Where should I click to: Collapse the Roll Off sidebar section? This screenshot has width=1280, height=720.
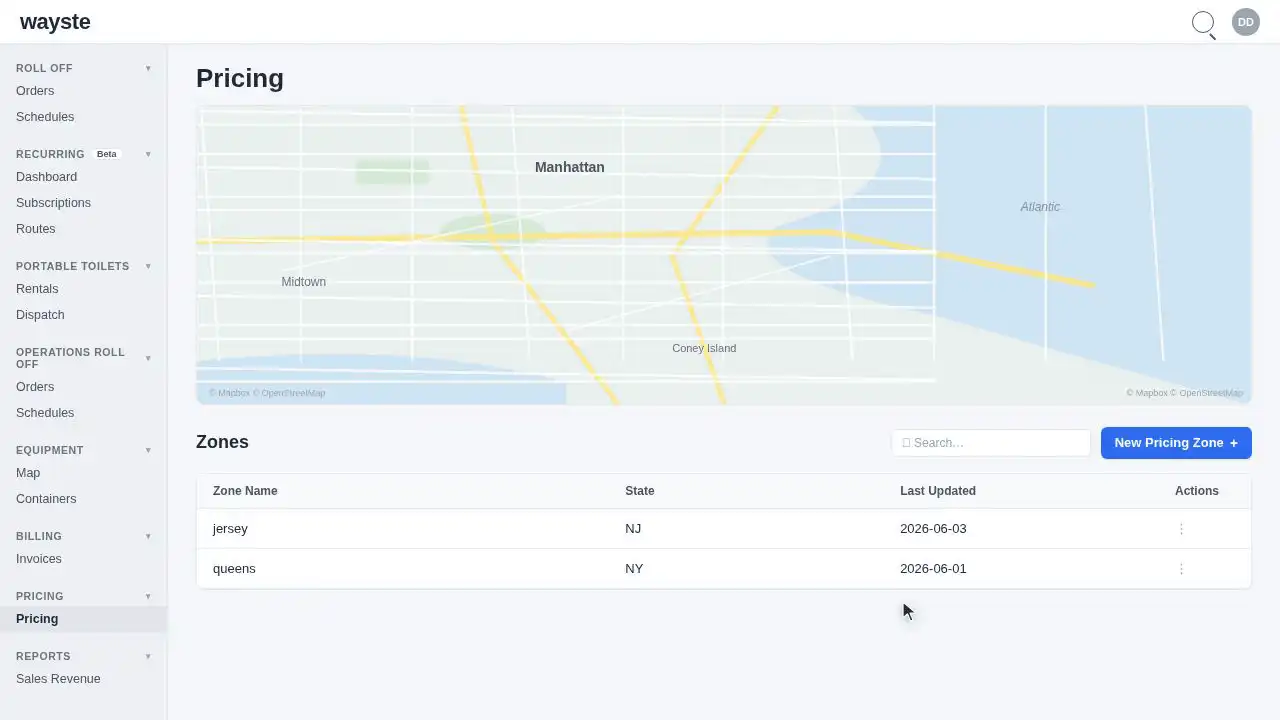pos(148,68)
